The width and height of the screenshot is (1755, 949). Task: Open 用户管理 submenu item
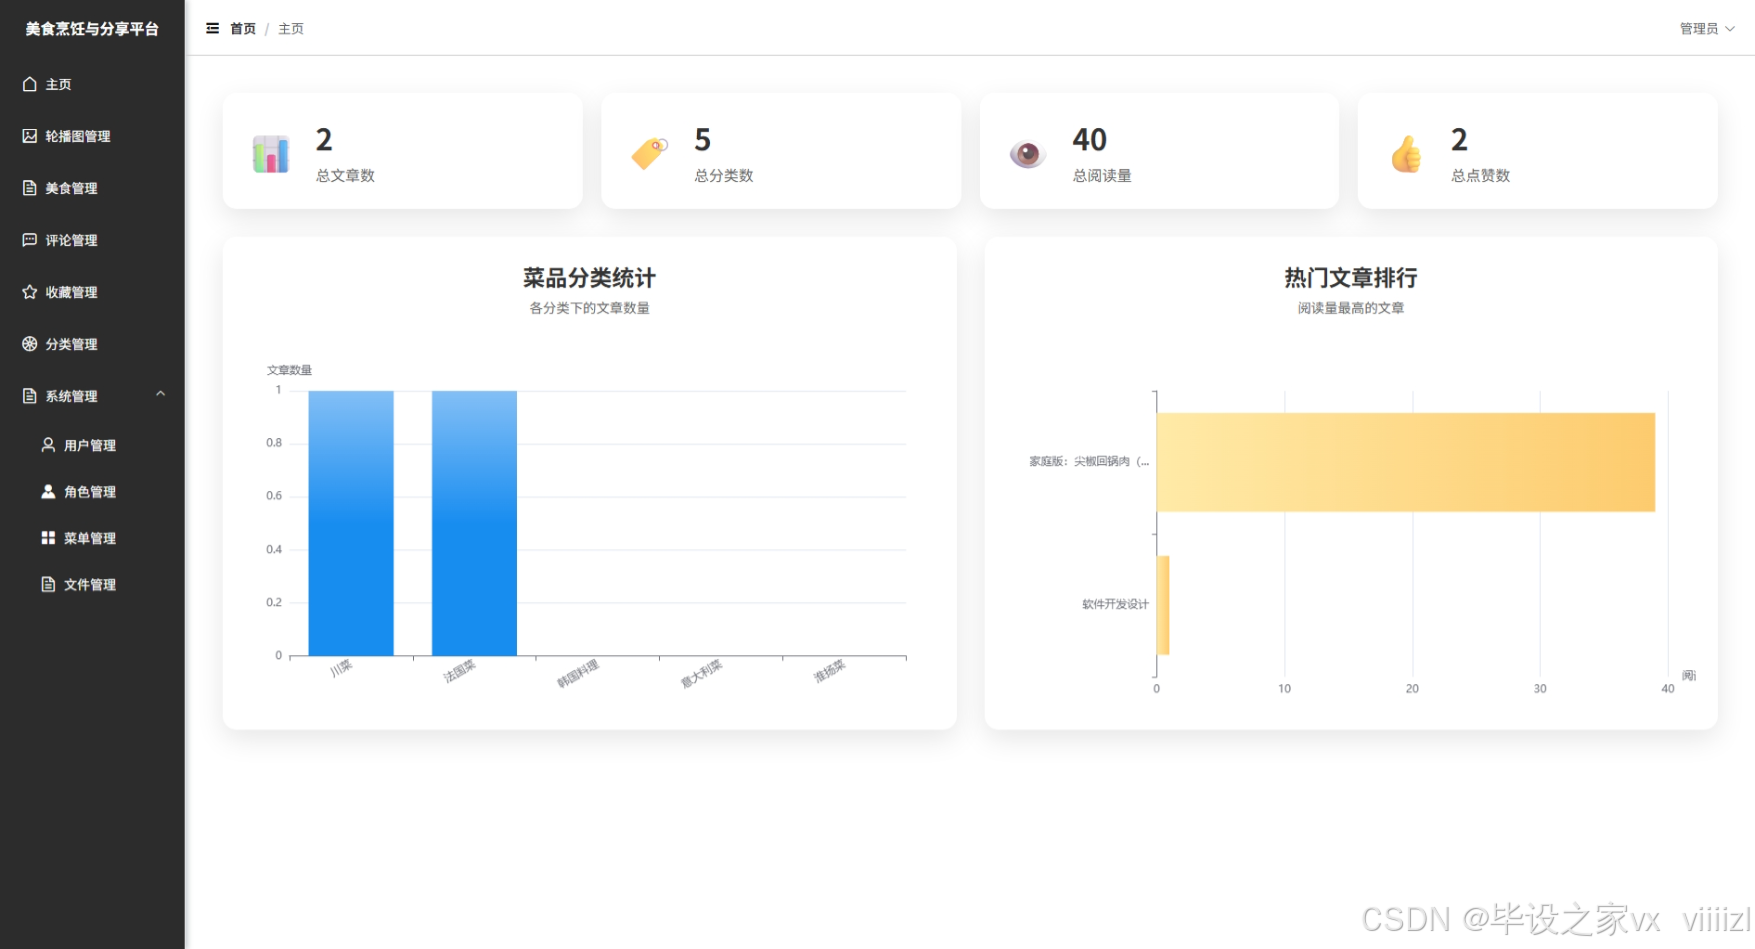pyautogui.click(x=92, y=445)
